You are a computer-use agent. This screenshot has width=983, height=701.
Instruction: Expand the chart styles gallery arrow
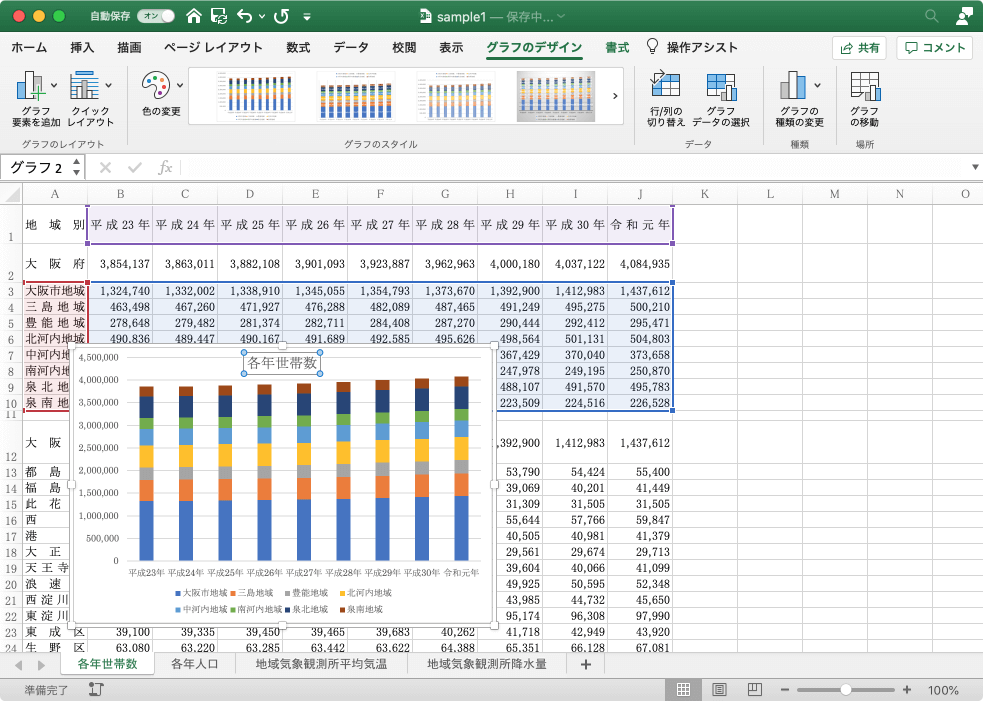pos(614,96)
